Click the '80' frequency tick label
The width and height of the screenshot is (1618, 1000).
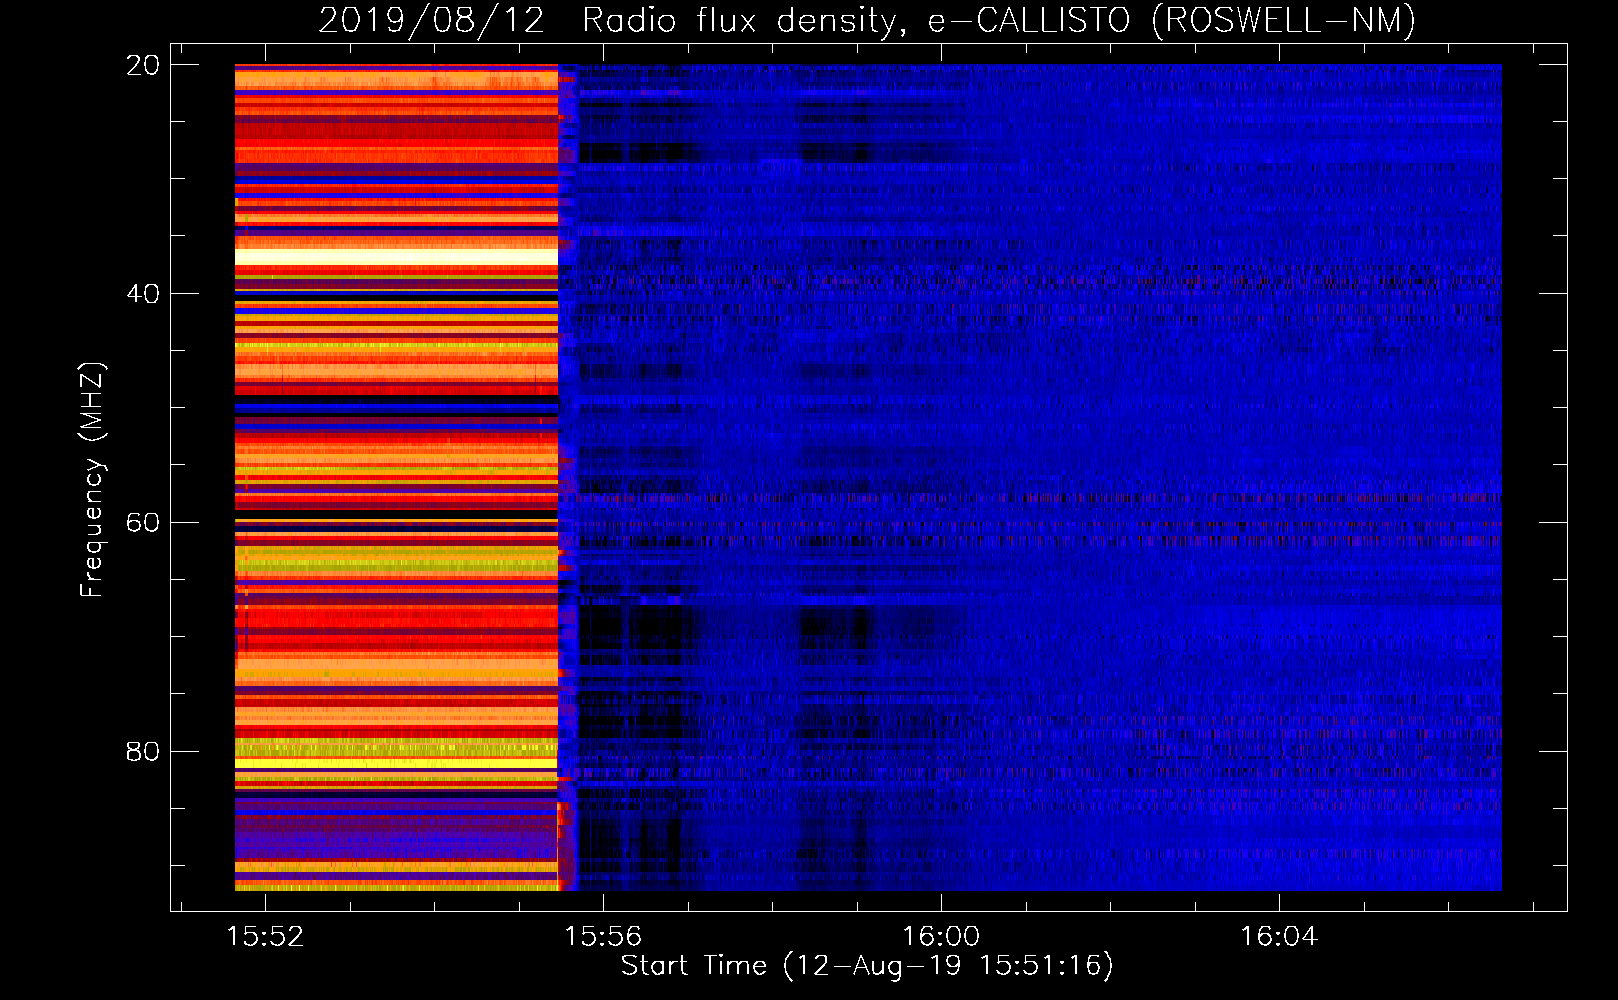coord(143,752)
